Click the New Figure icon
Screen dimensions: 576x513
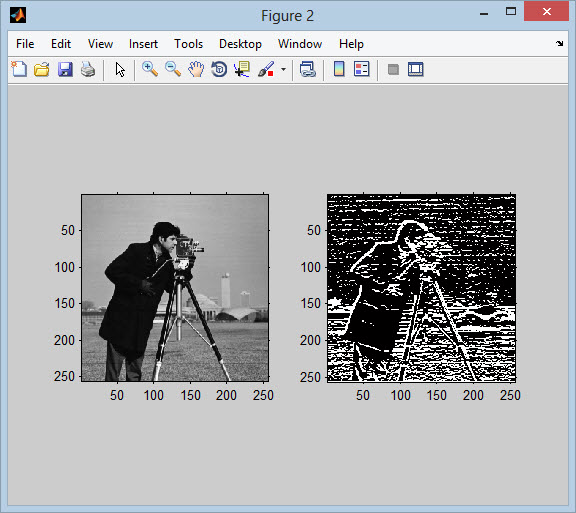(19, 69)
